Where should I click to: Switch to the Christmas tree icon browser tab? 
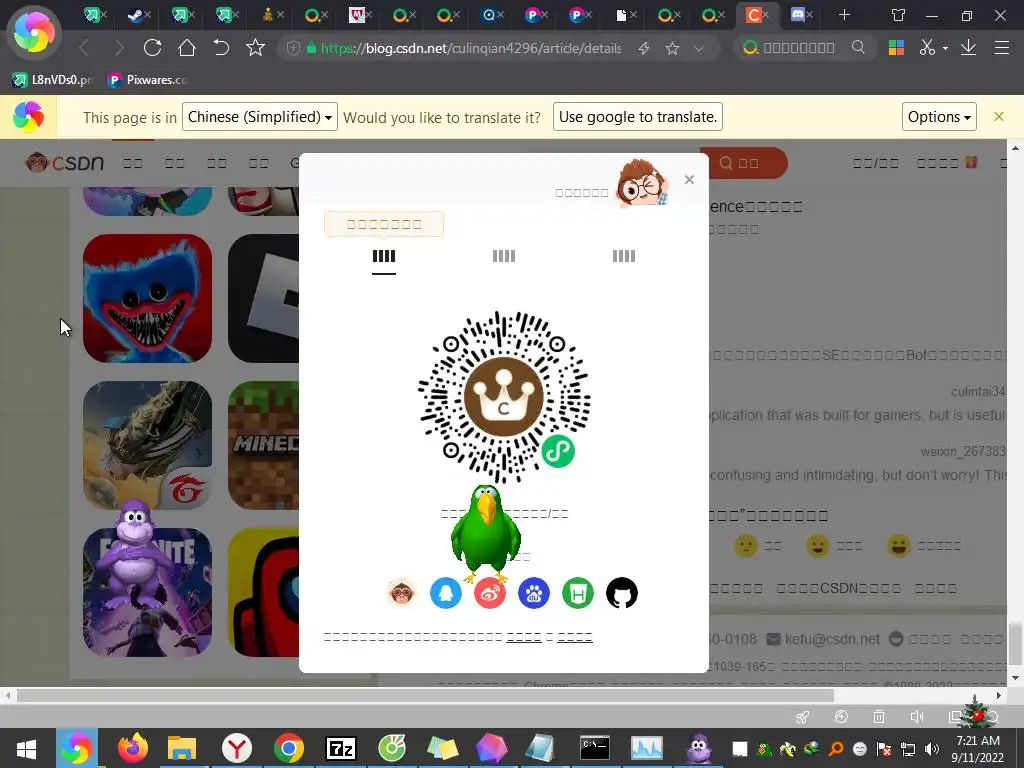tap(268, 14)
